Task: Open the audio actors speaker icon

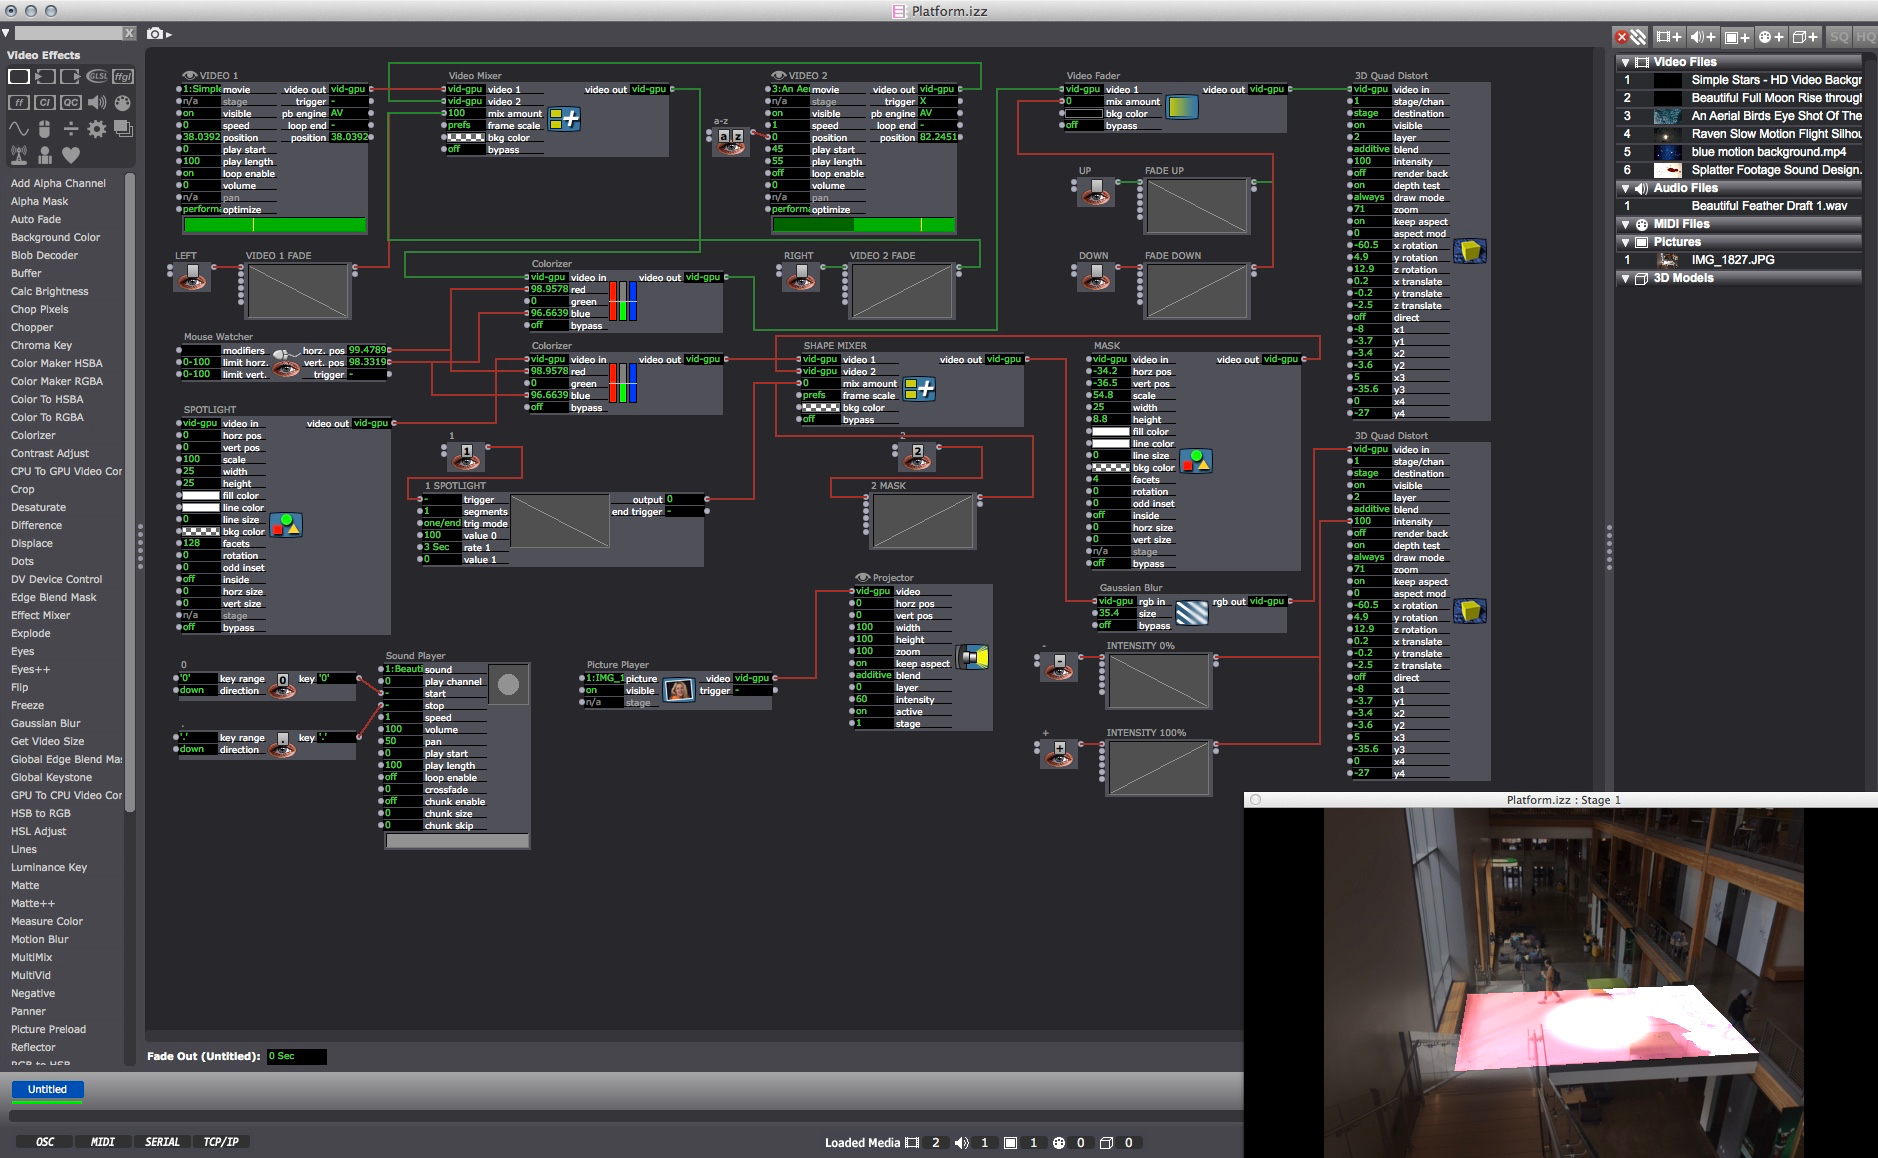Action: point(97,102)
